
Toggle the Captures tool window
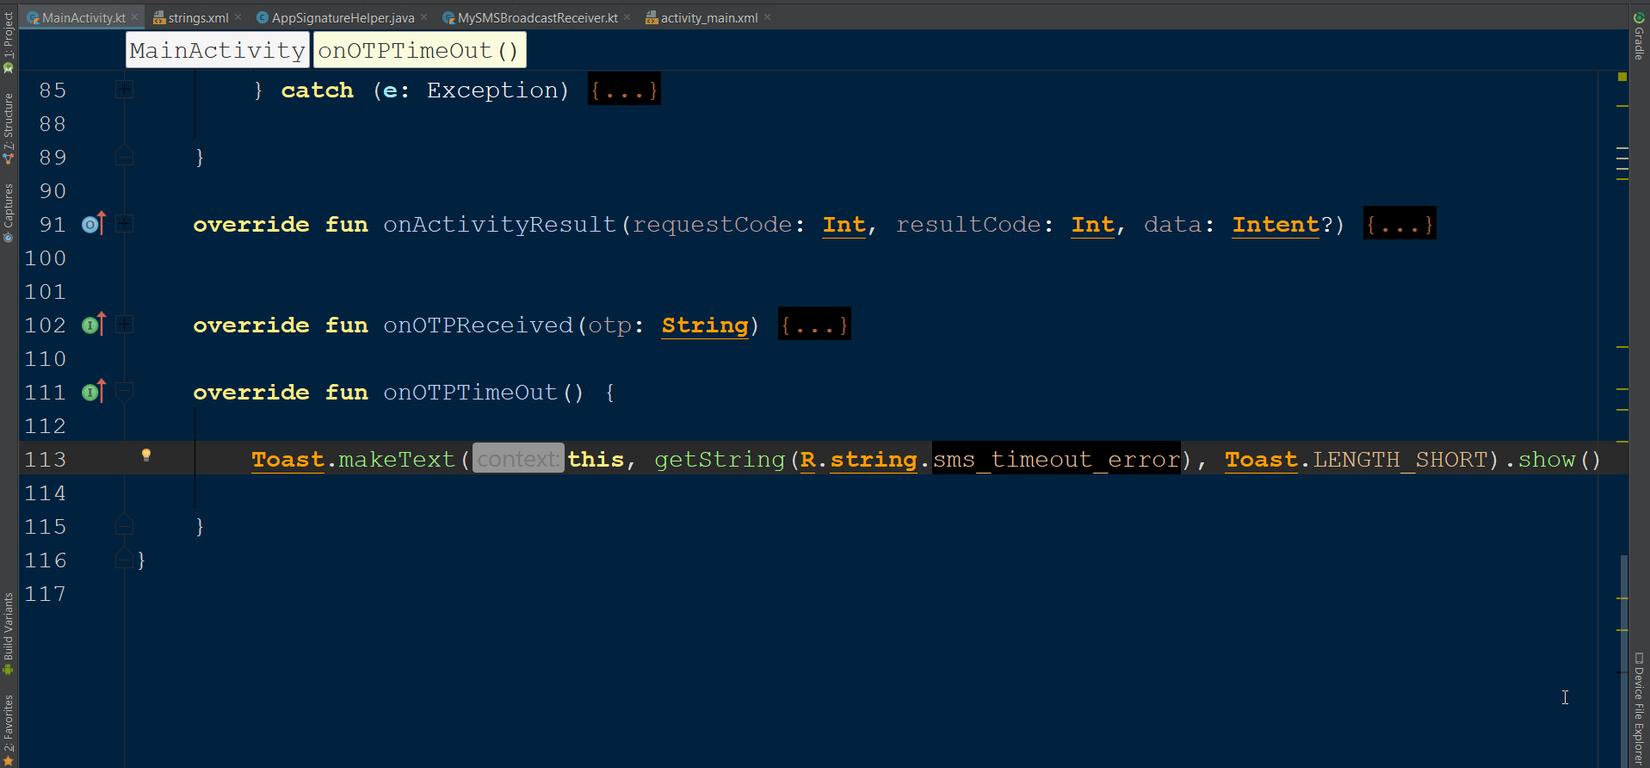pos(8,211)
